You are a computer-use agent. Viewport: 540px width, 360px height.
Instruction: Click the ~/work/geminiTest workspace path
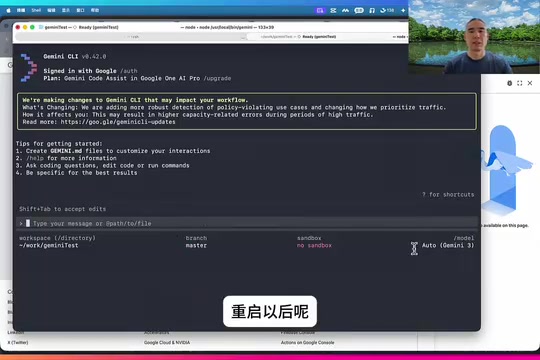pyautogui.click(x=49, y=246)
